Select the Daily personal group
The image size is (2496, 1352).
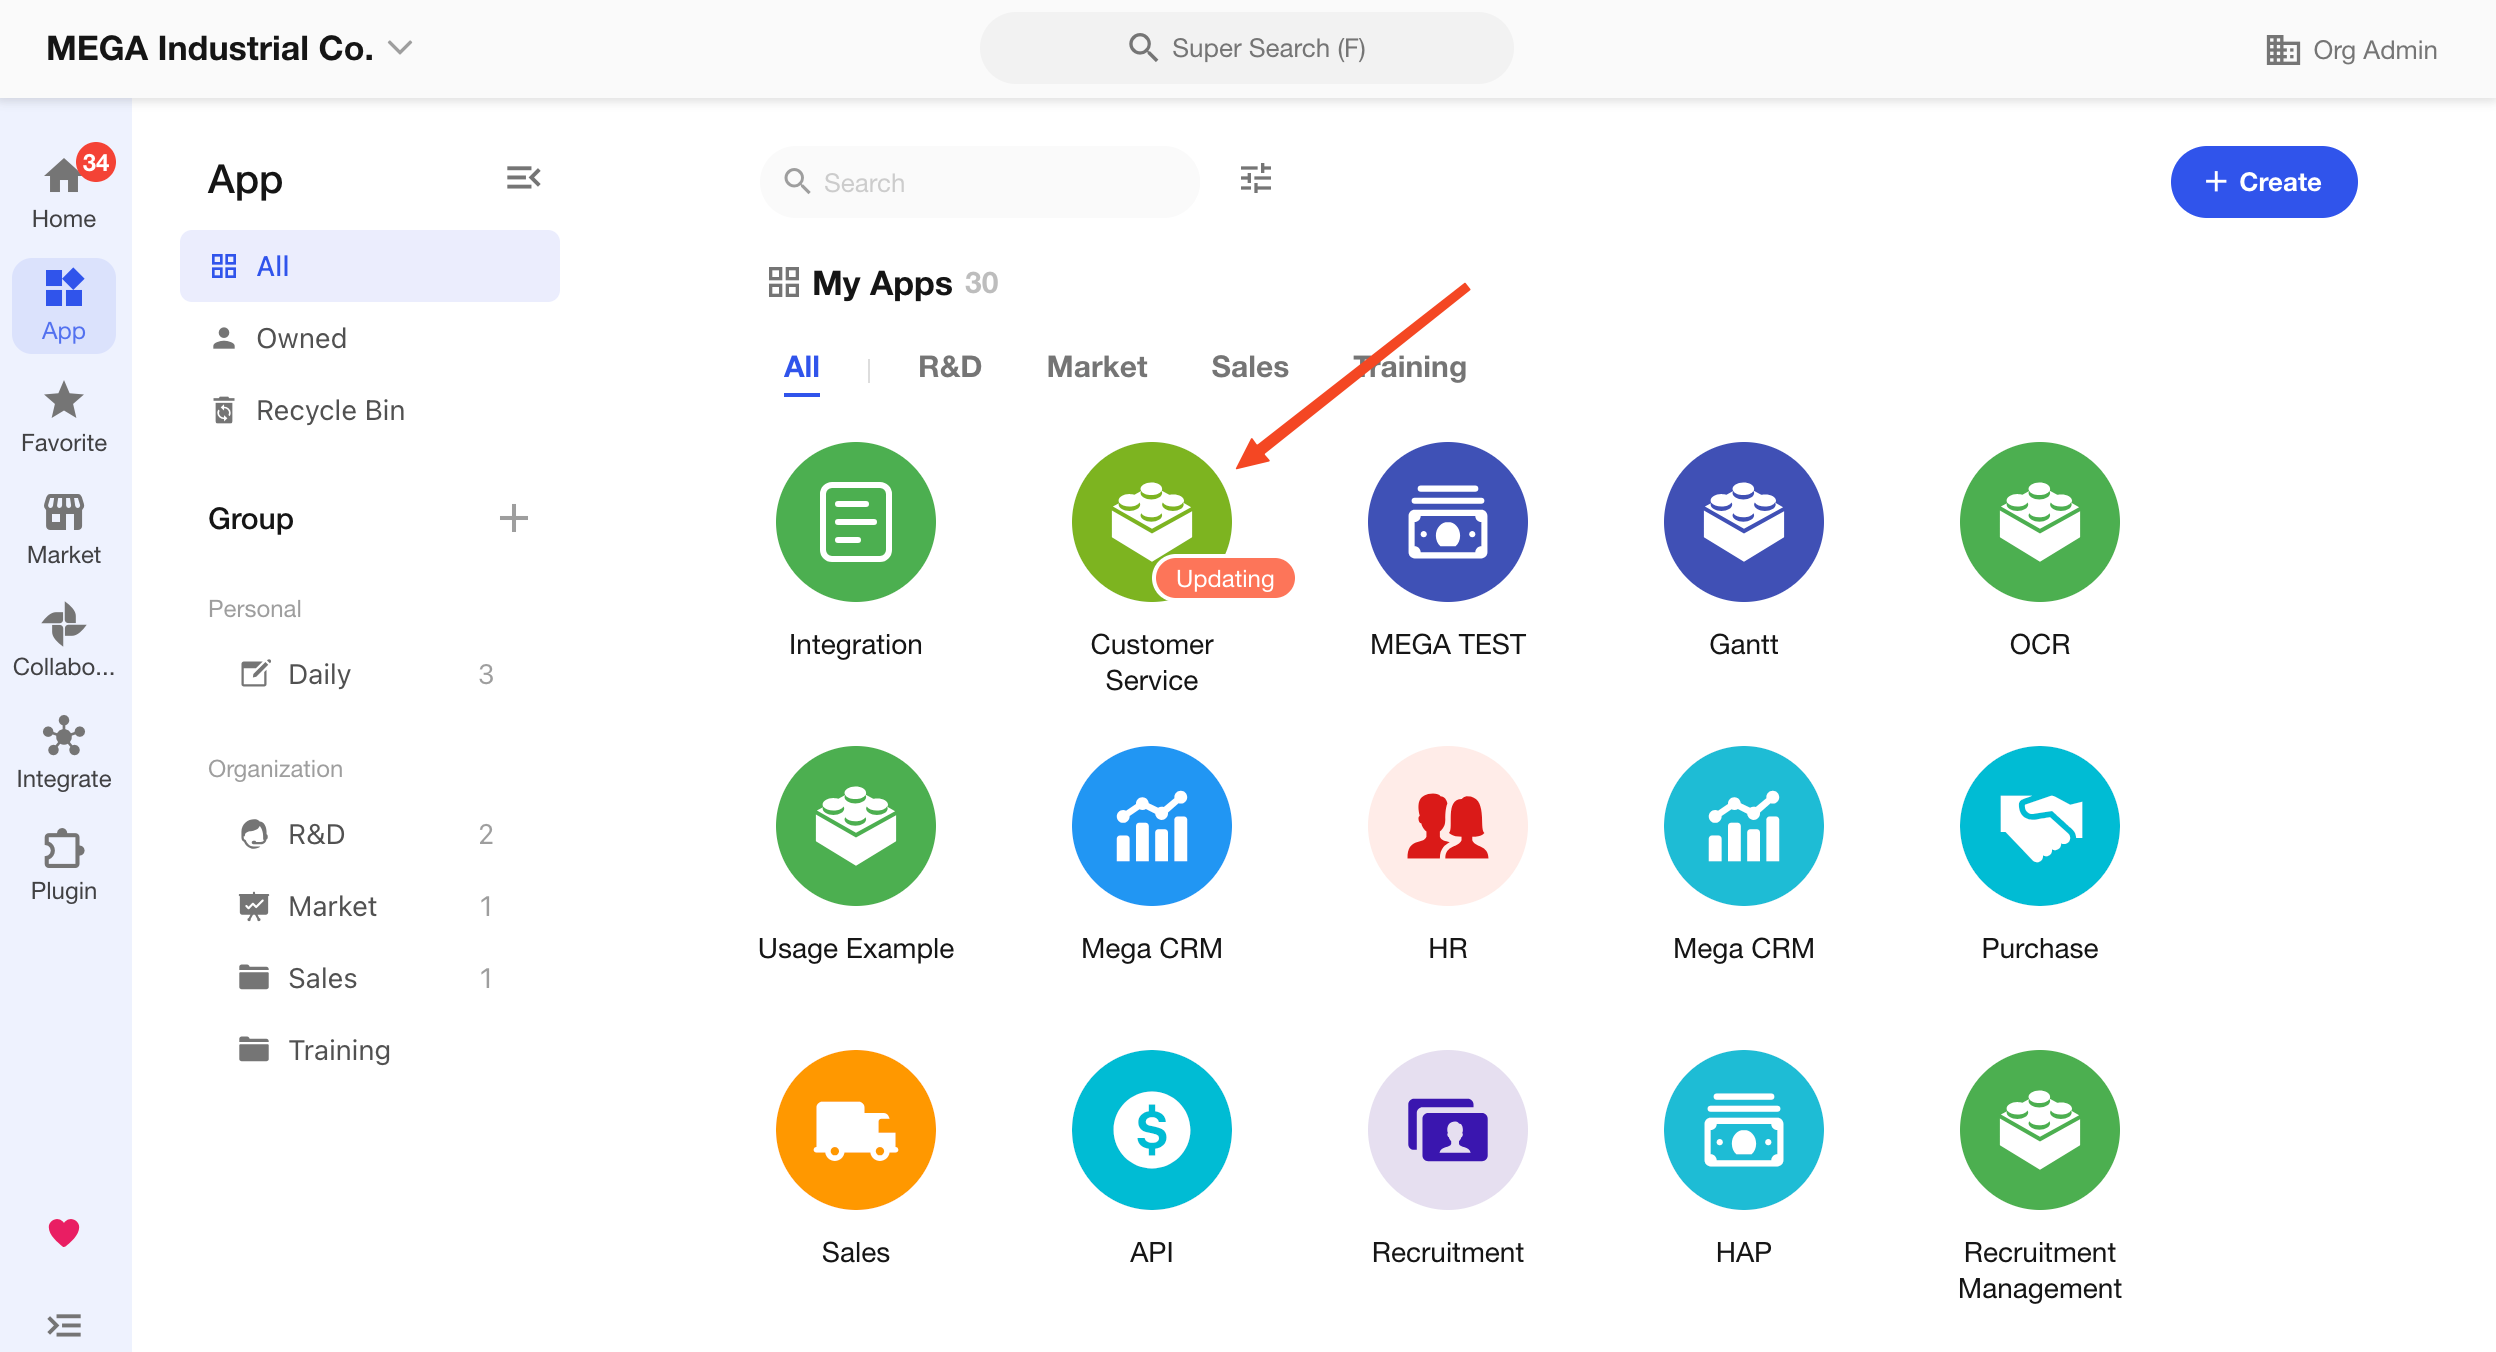pos(320,674)
